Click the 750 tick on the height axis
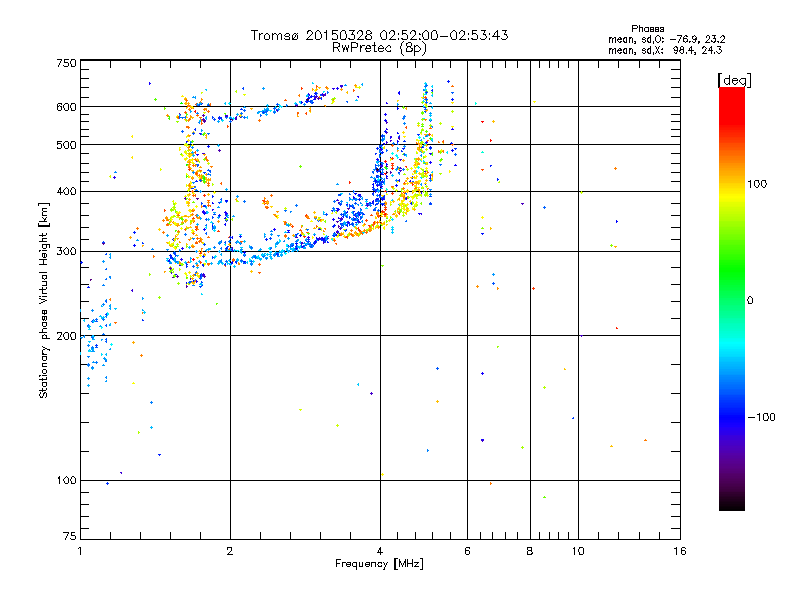Image resolution: width=800 pixels, height=600 pixels. (x=66, y=63)
